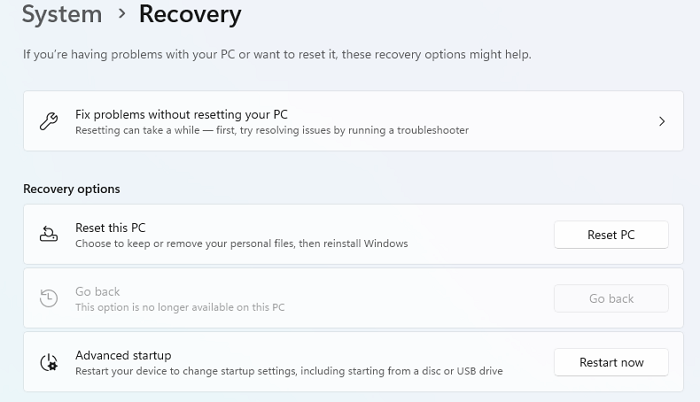Select the Reset this PC heading
This screenshot has height=402, width=700.
[x=110, y=228]
